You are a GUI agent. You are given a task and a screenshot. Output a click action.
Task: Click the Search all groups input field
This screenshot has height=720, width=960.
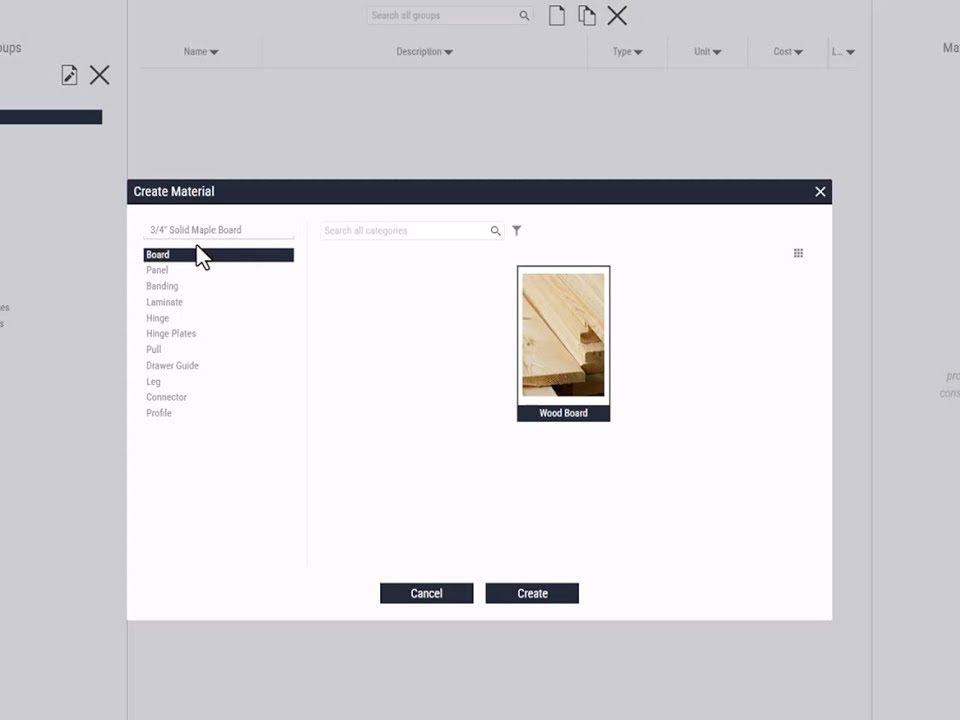pos(440,15)
